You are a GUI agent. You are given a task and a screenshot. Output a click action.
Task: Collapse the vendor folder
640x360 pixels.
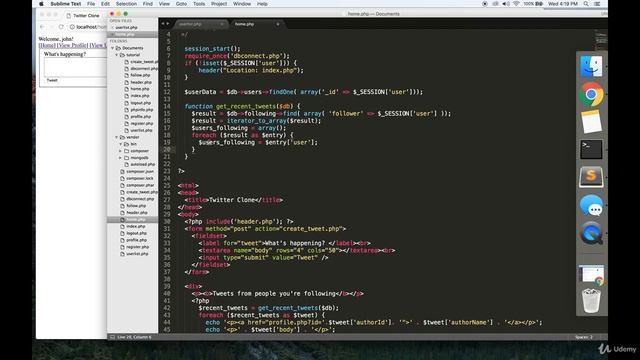pyautogui.click(x=117, y=137)
